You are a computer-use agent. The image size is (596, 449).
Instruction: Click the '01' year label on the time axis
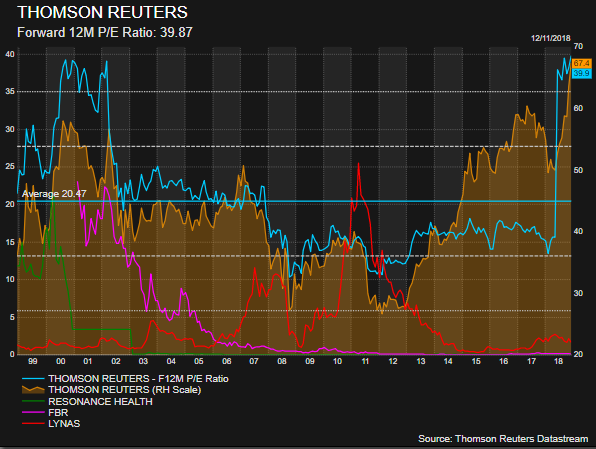(x=88, y=361)
